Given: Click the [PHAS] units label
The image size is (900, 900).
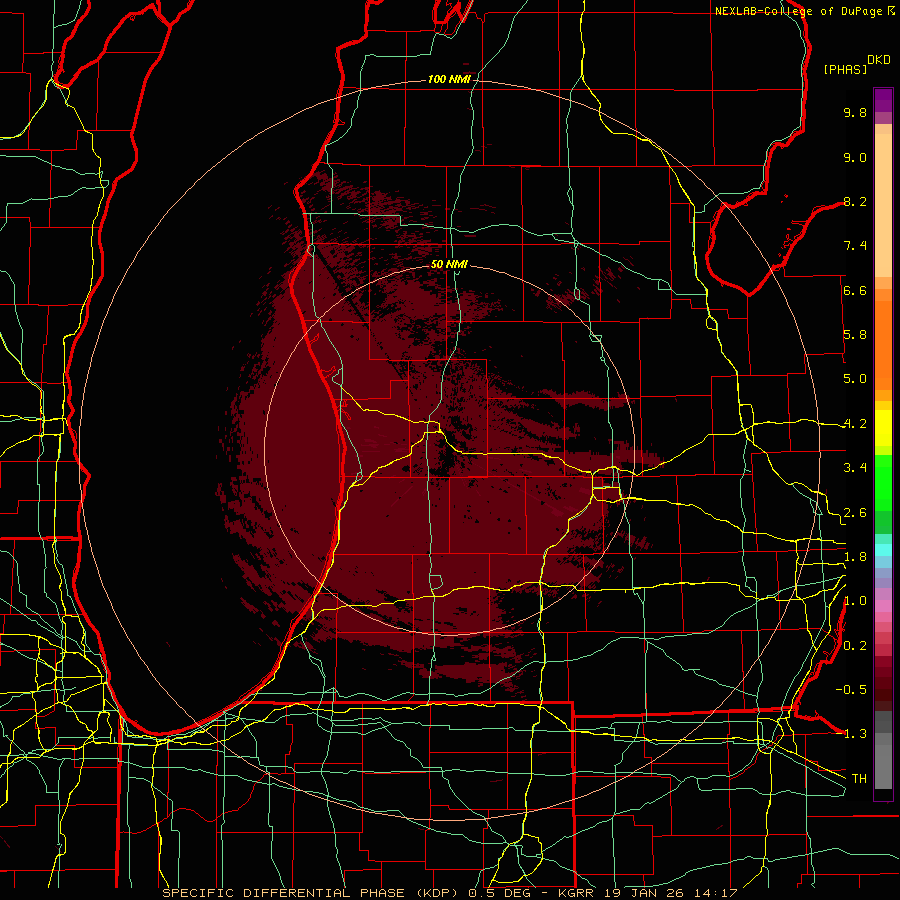Looking at the screenshot, I should coord(845,69).
